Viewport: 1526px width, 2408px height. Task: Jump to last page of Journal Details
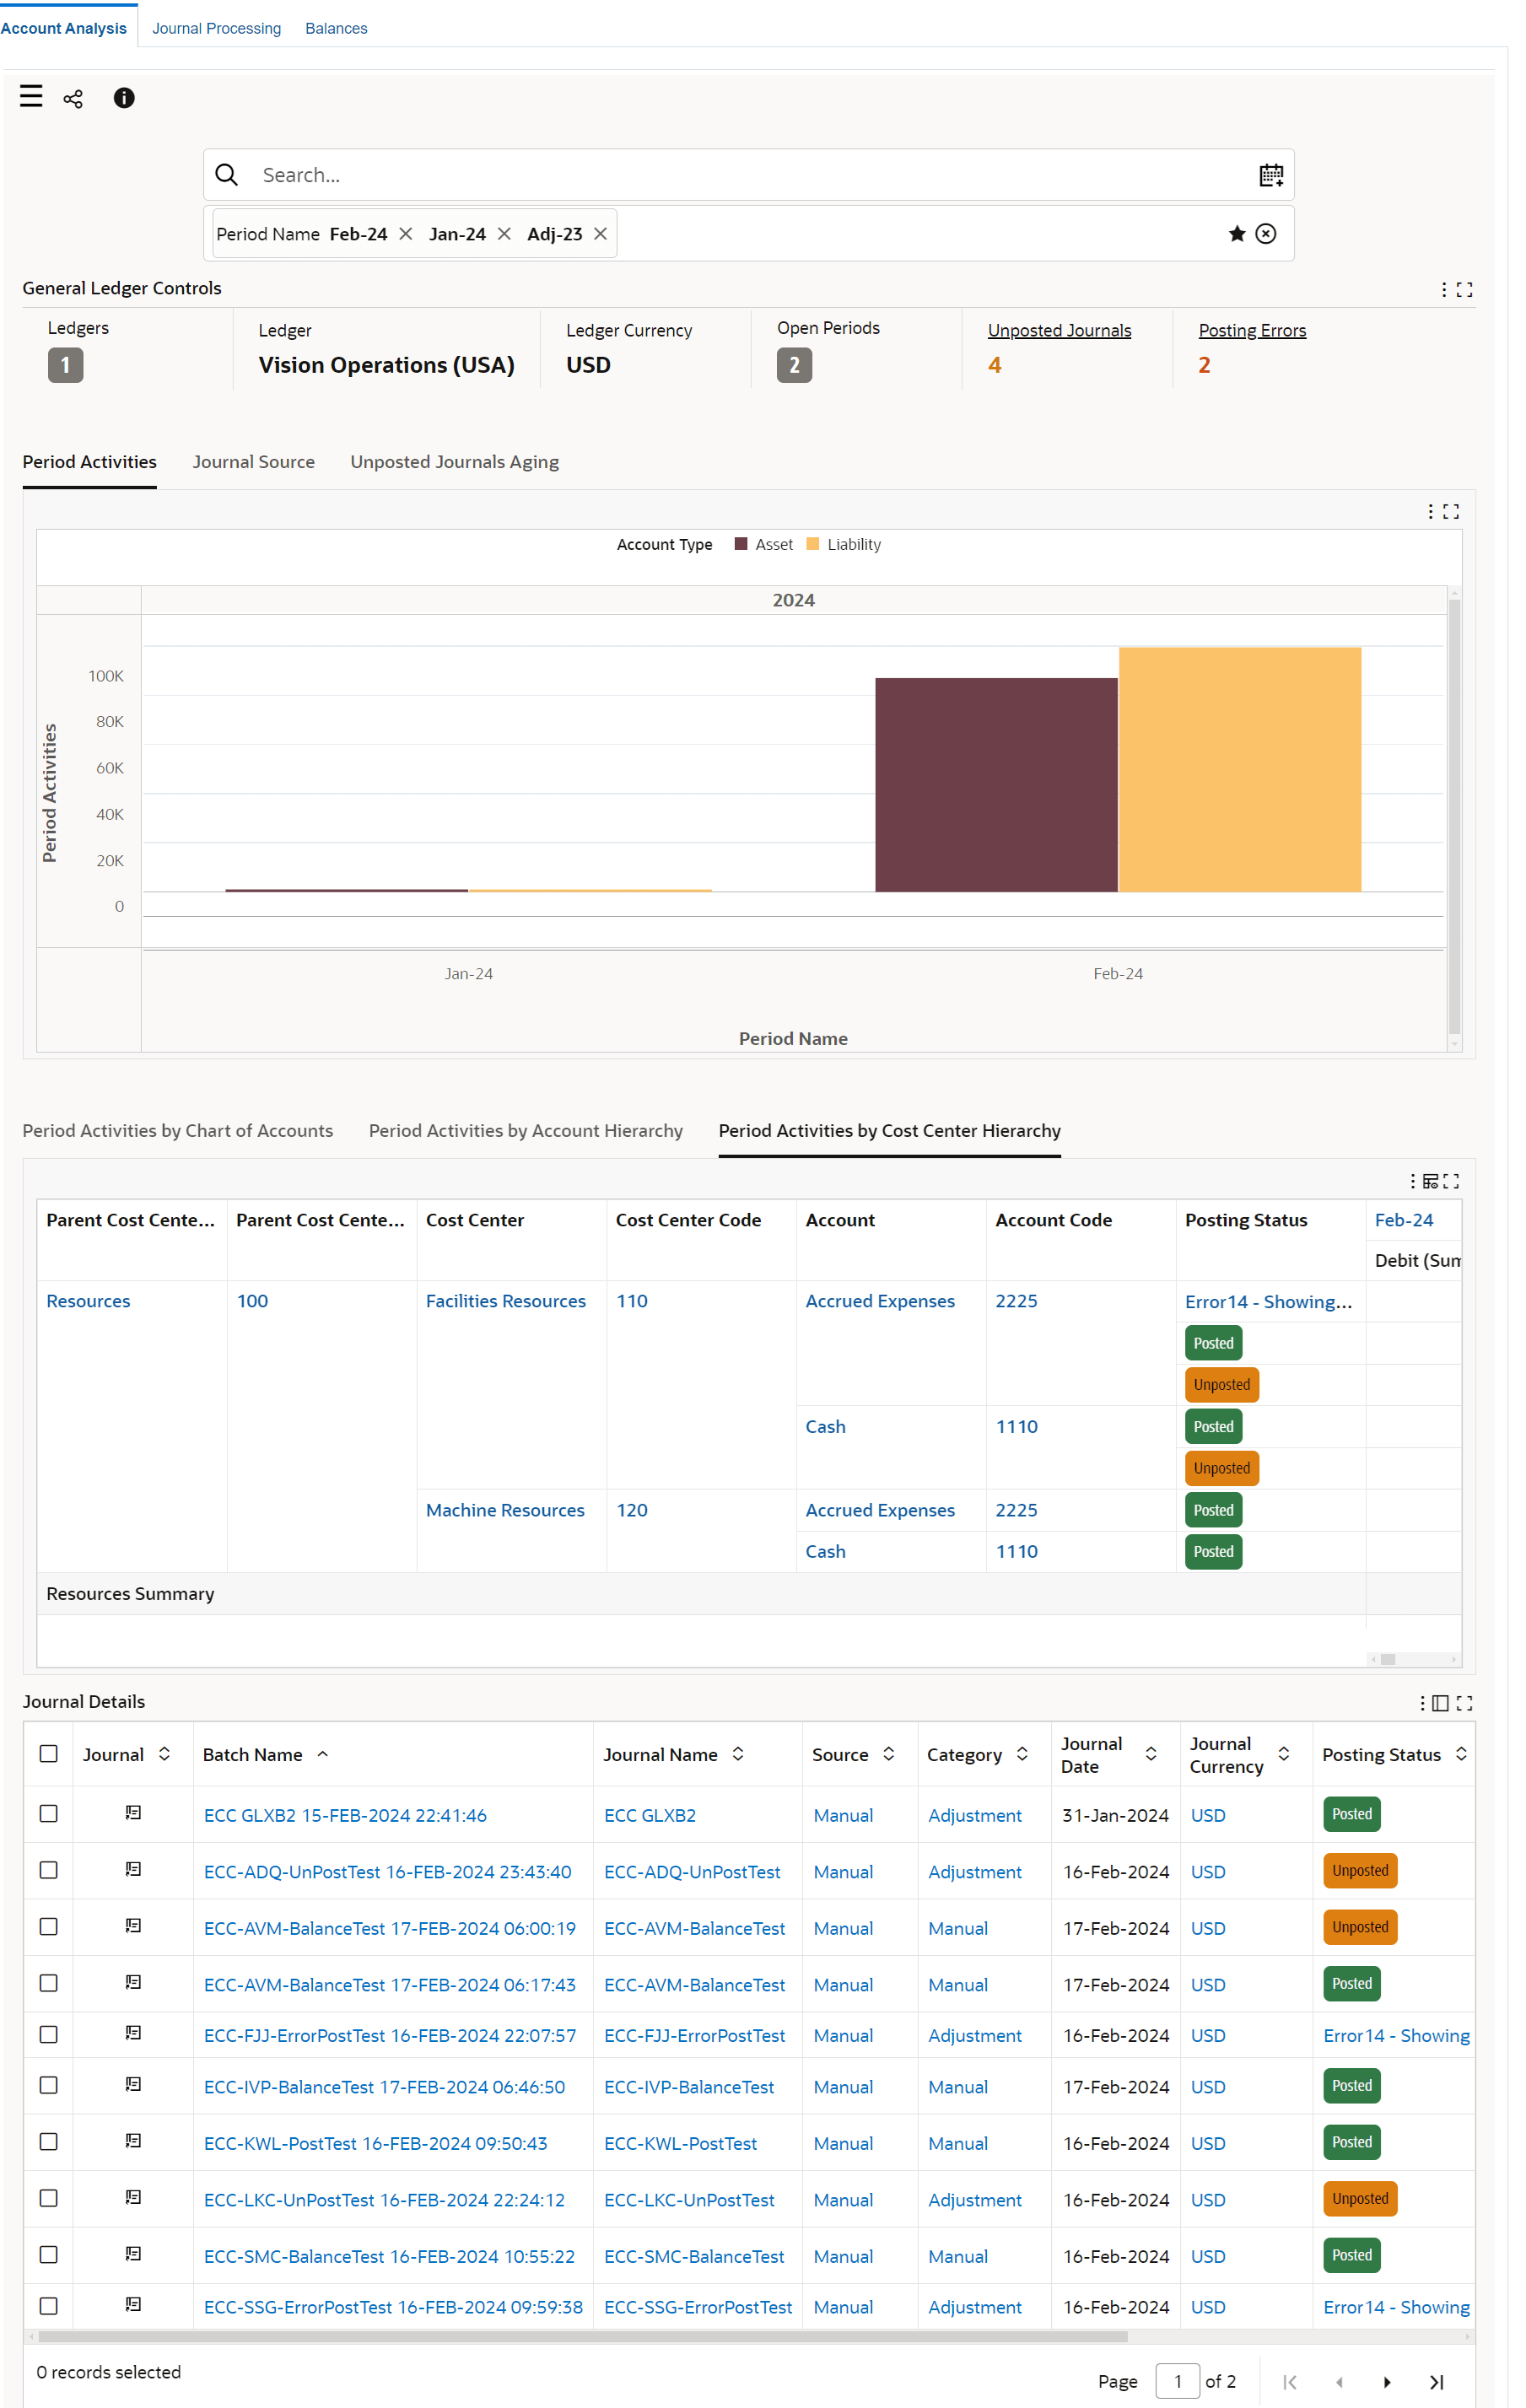(x=1436, y=2382)
